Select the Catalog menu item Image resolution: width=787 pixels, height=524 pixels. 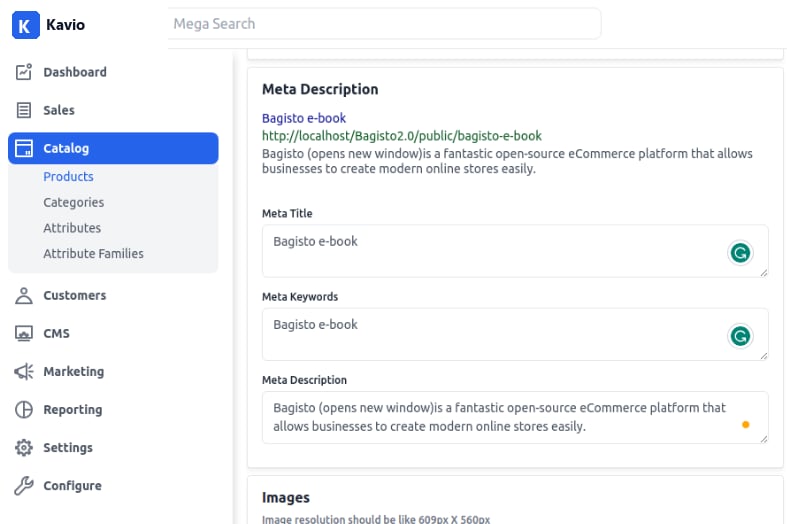point(113,149)
